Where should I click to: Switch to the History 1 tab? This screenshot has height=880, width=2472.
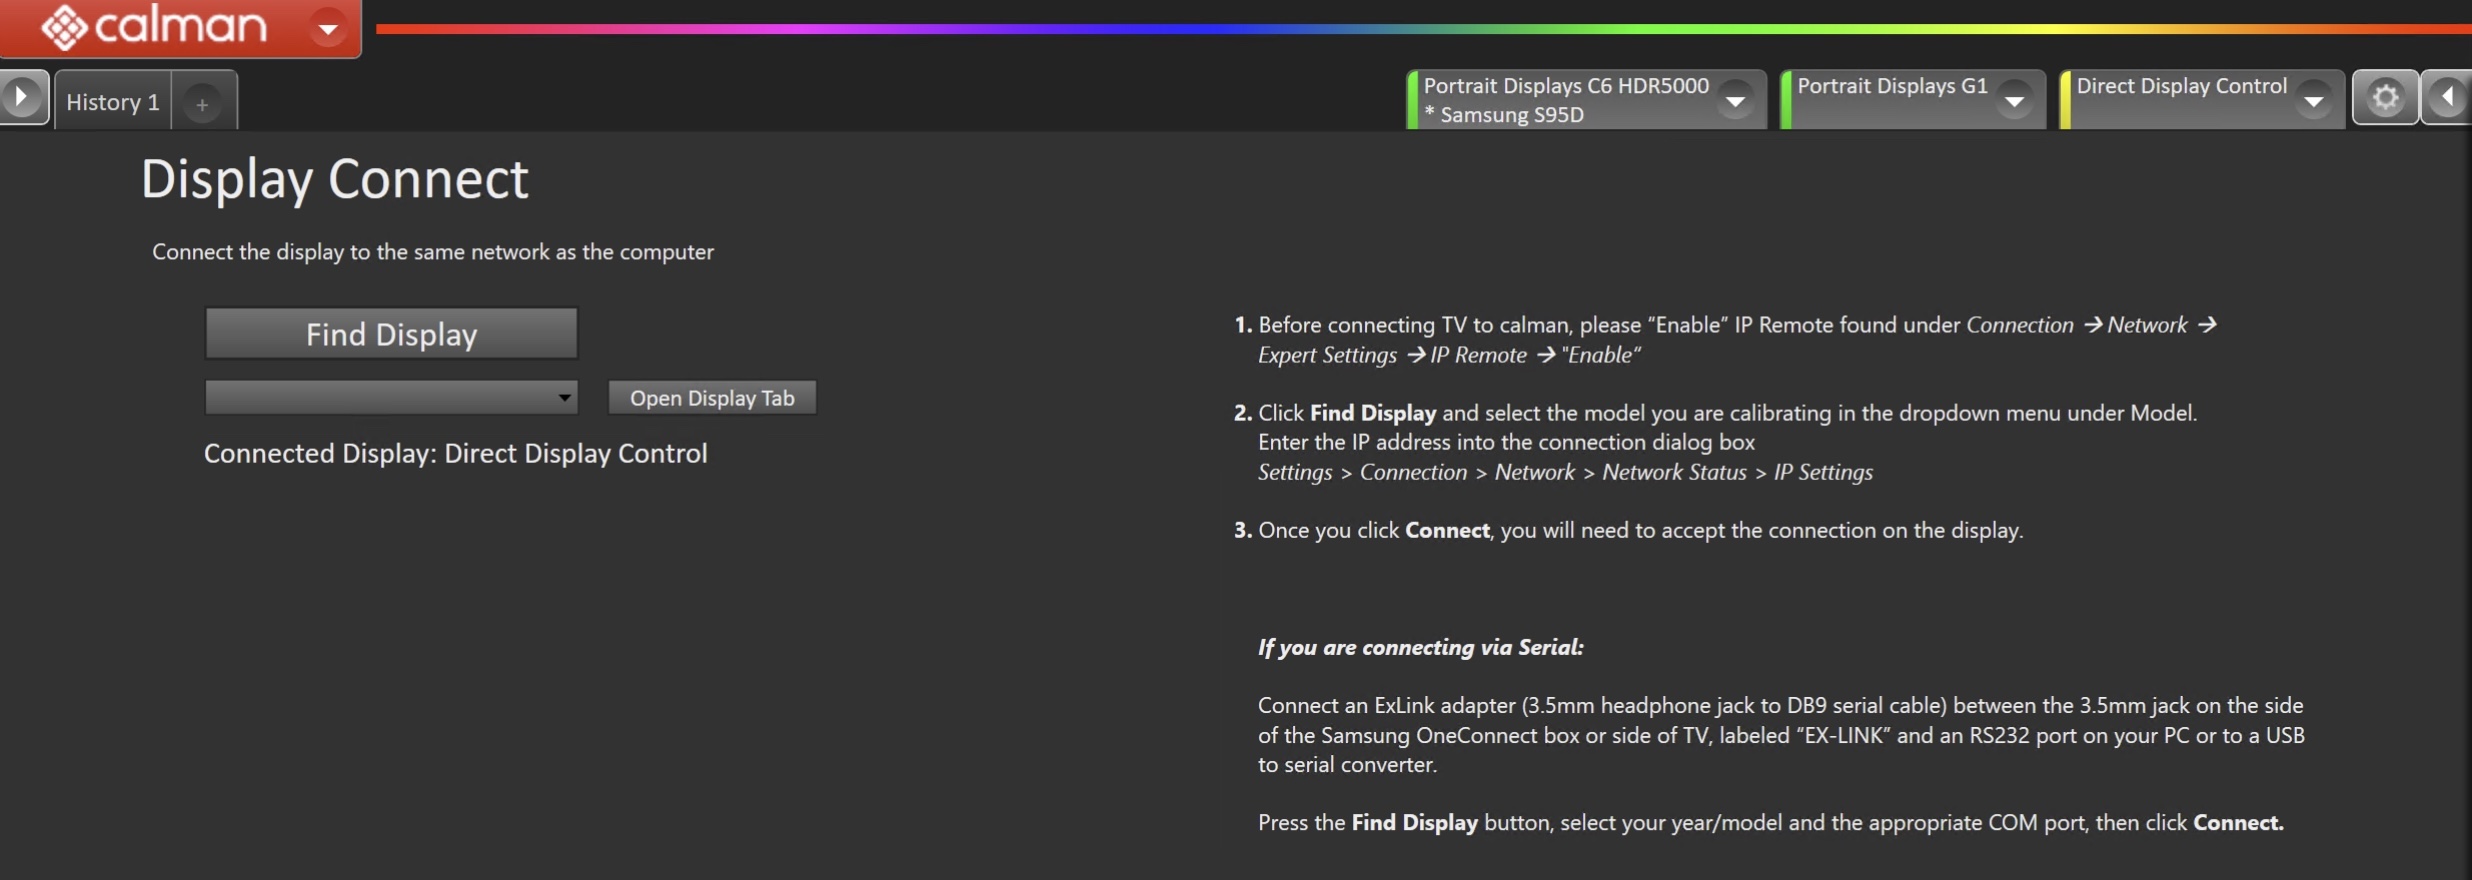click(x=112, y=102)
